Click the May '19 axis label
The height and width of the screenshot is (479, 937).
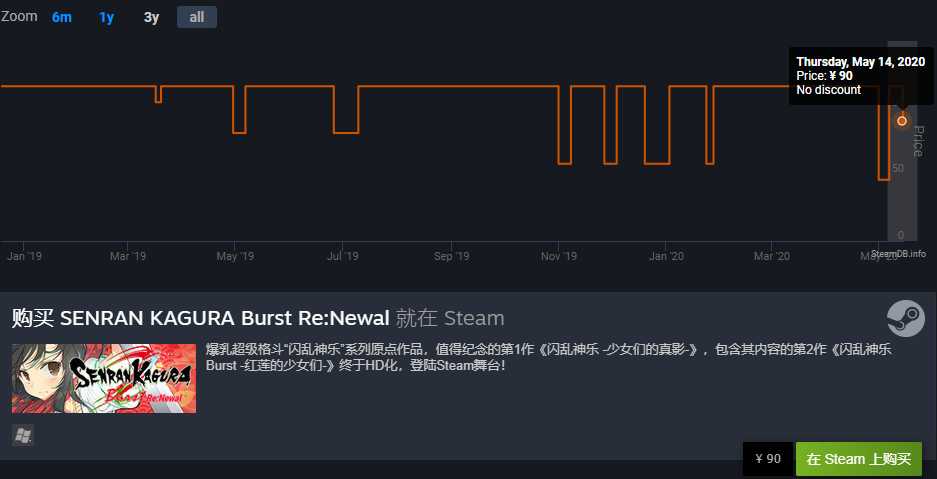click(235, 256)
